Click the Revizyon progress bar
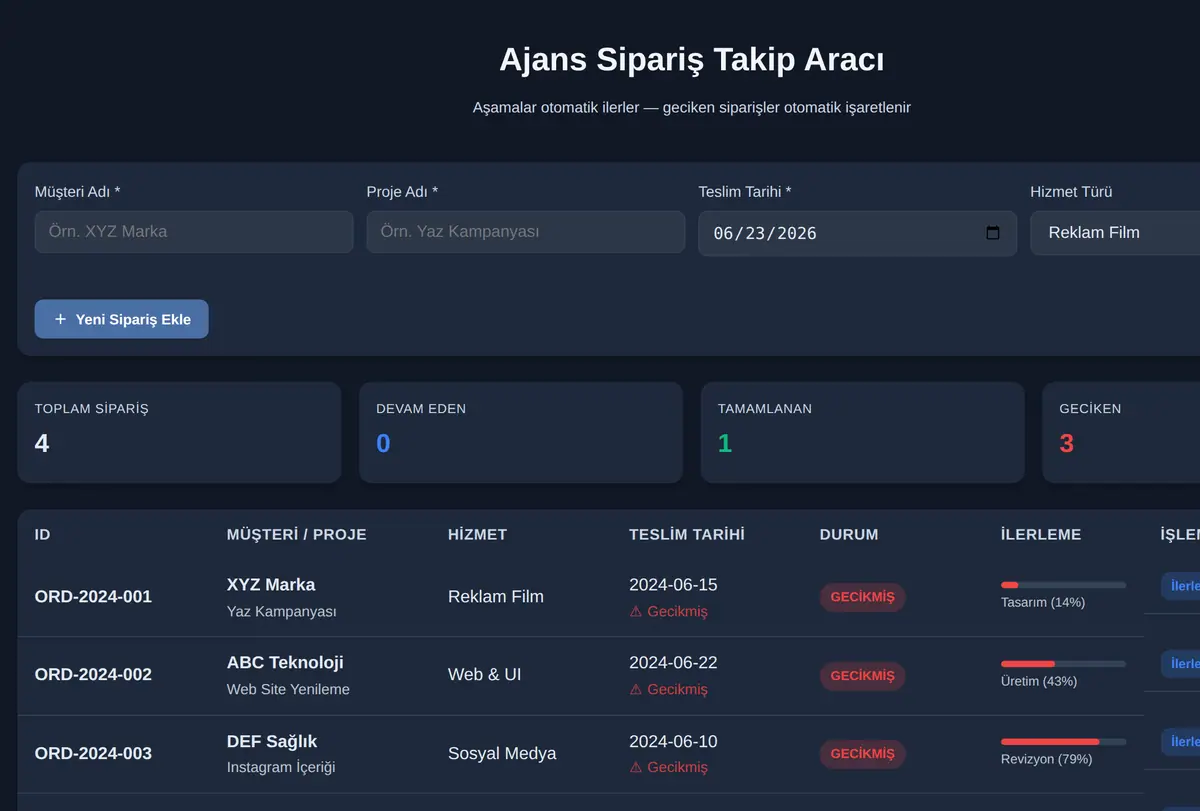The image size is (1200, 811). click(x=1063, y=742)
